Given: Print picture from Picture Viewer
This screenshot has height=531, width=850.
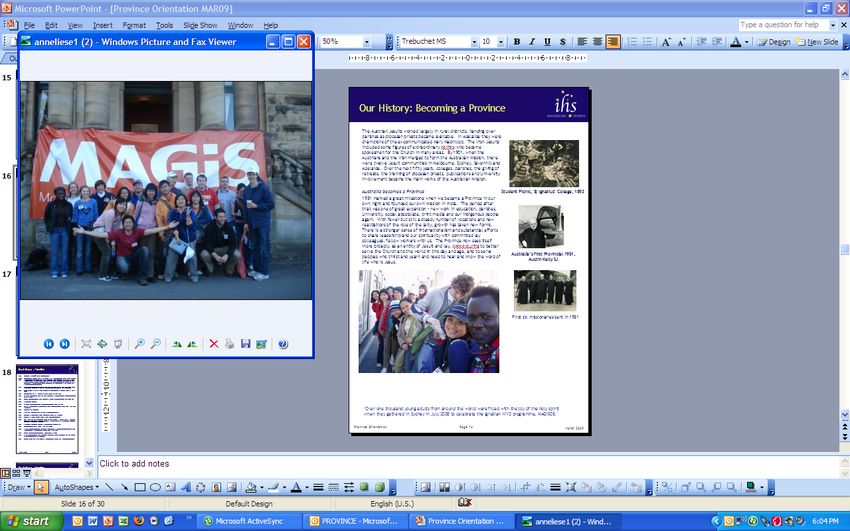Looking at the screenshot, I should coord(229,344).
